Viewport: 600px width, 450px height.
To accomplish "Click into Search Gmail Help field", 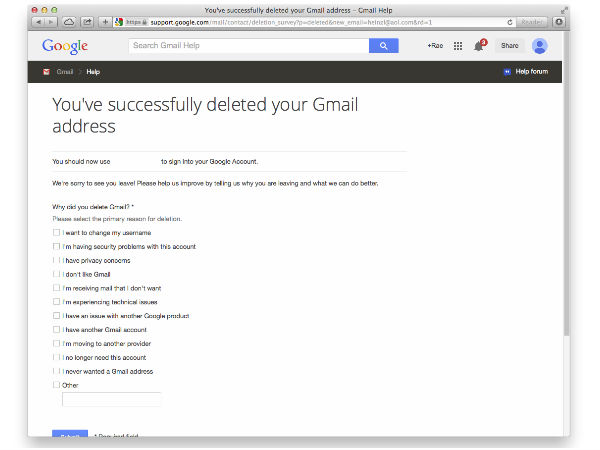I will click(248, 46).
